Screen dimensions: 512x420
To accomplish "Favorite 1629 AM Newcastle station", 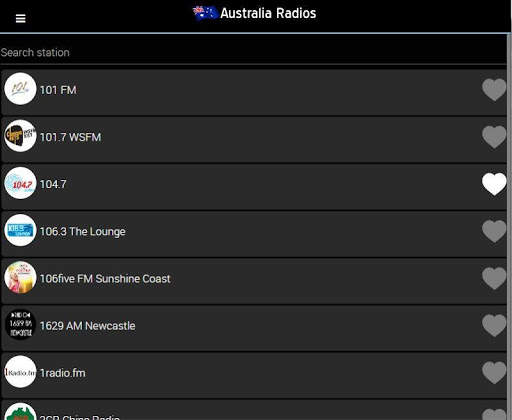I will (x=494, y=326).
